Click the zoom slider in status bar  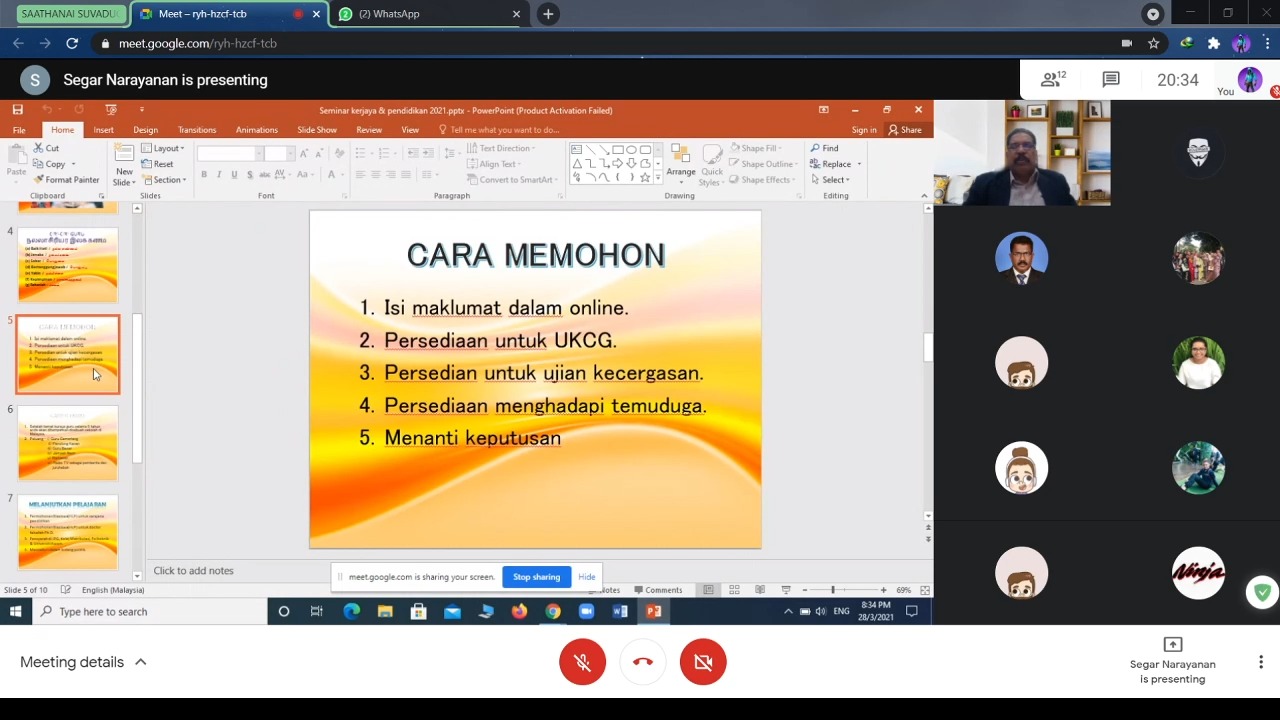click(844, 590)
